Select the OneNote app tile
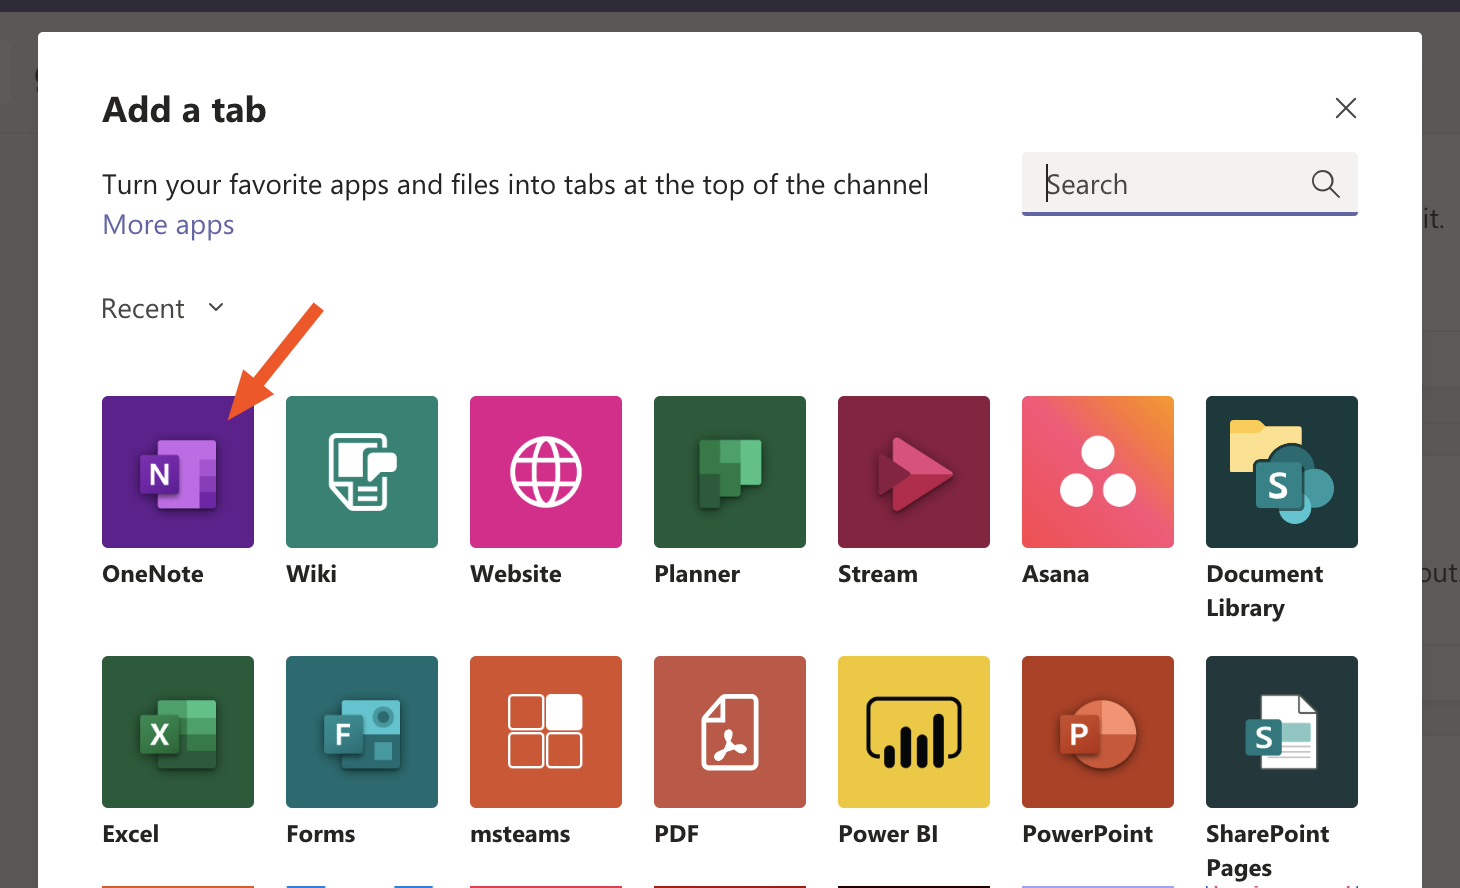1460x888 pixels. click(178, 472)
